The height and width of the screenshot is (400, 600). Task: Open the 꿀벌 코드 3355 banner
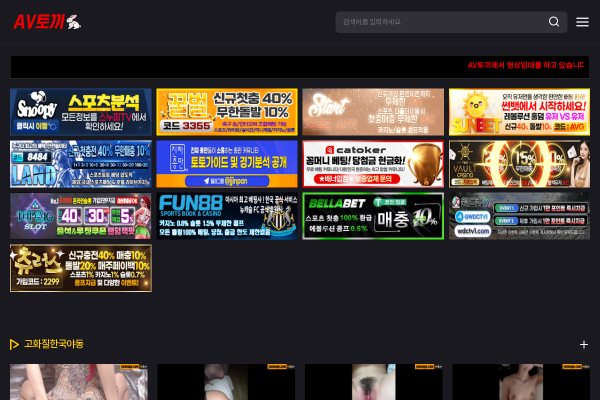227,112
